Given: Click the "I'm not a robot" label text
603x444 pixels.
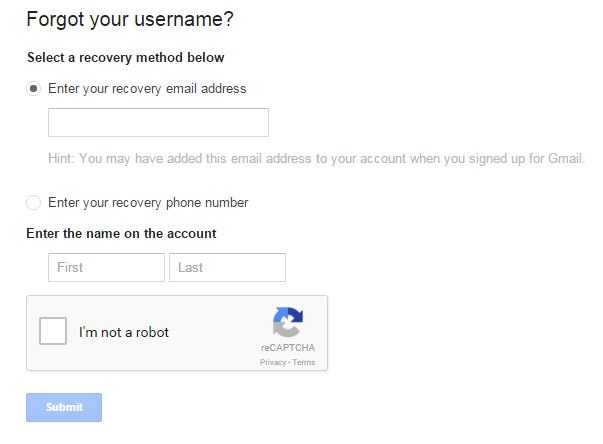Looking at the screenshot, I should click(x=124, y=332).
